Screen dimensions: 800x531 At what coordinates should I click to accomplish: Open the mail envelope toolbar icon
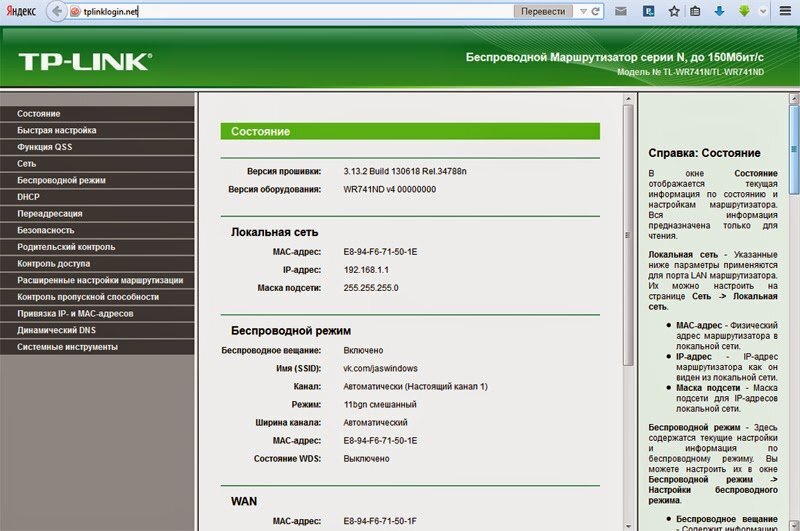pos(620,11)
